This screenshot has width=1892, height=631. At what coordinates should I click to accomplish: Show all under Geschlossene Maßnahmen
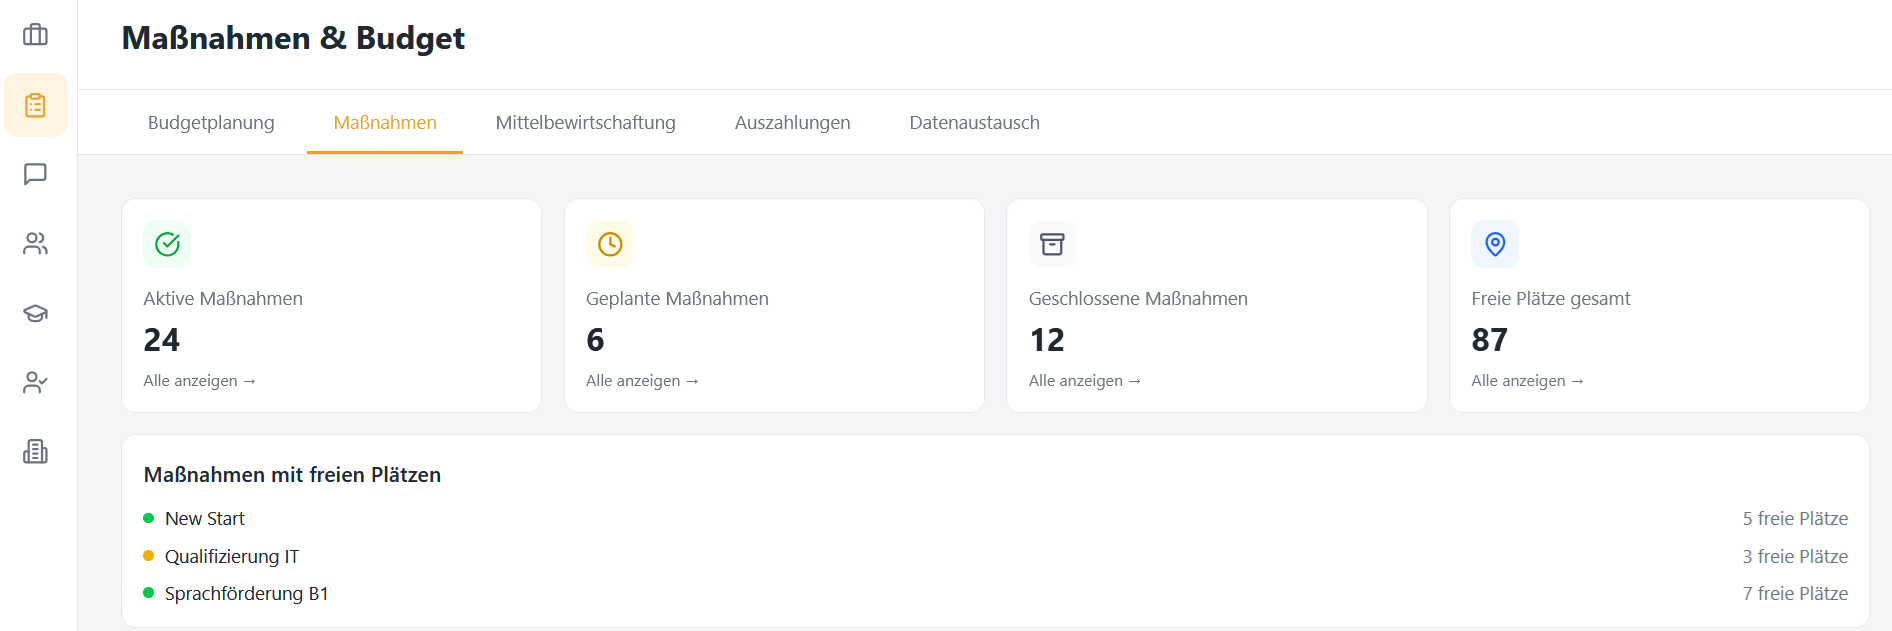click(1085, 381)
